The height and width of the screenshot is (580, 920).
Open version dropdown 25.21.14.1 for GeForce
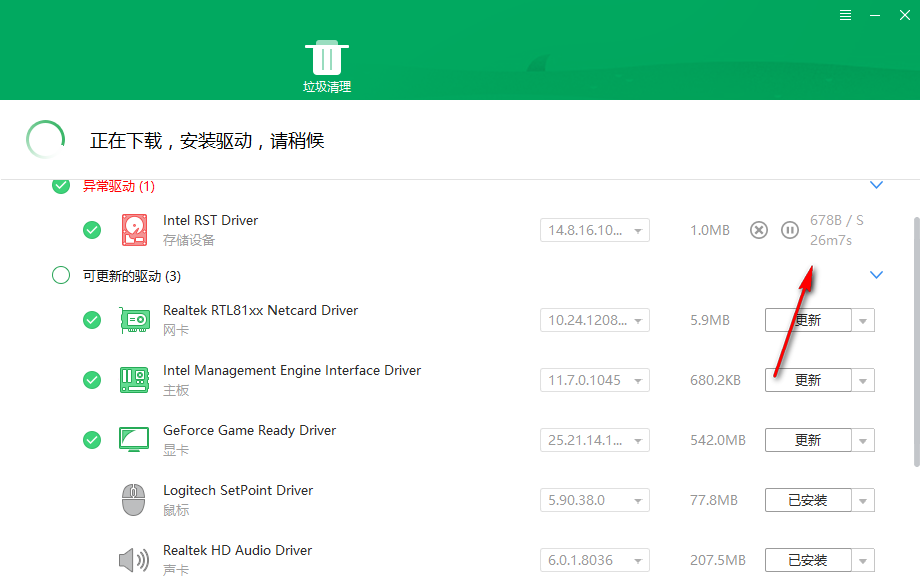click(594, 440)
